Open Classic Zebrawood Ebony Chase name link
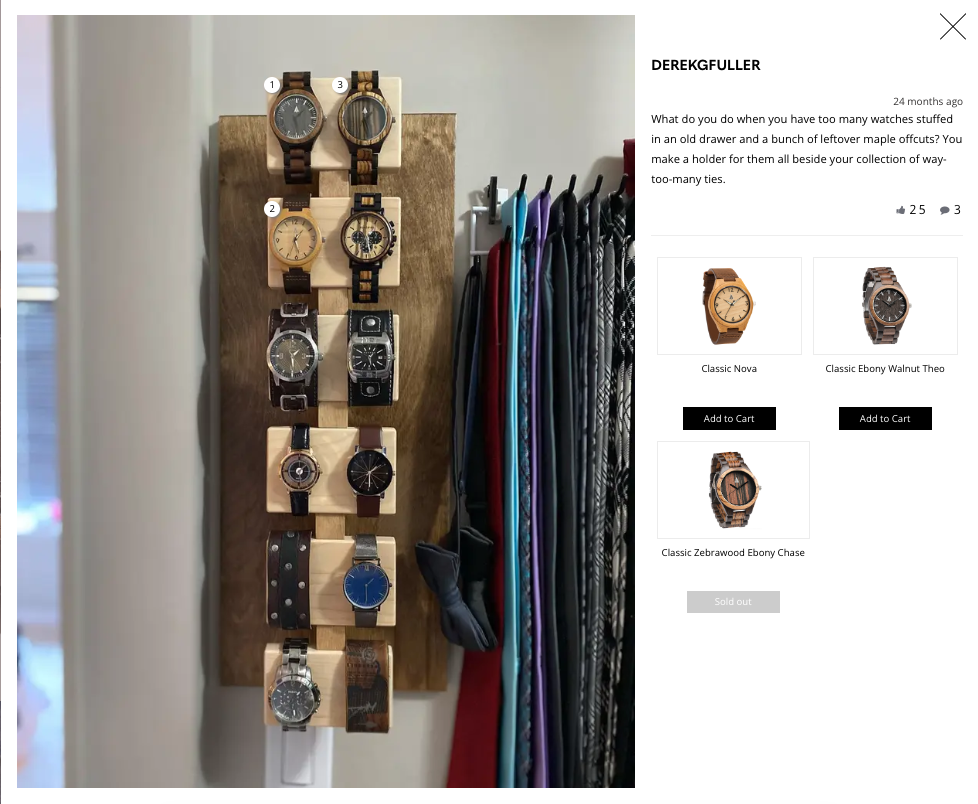 (733, 553)
